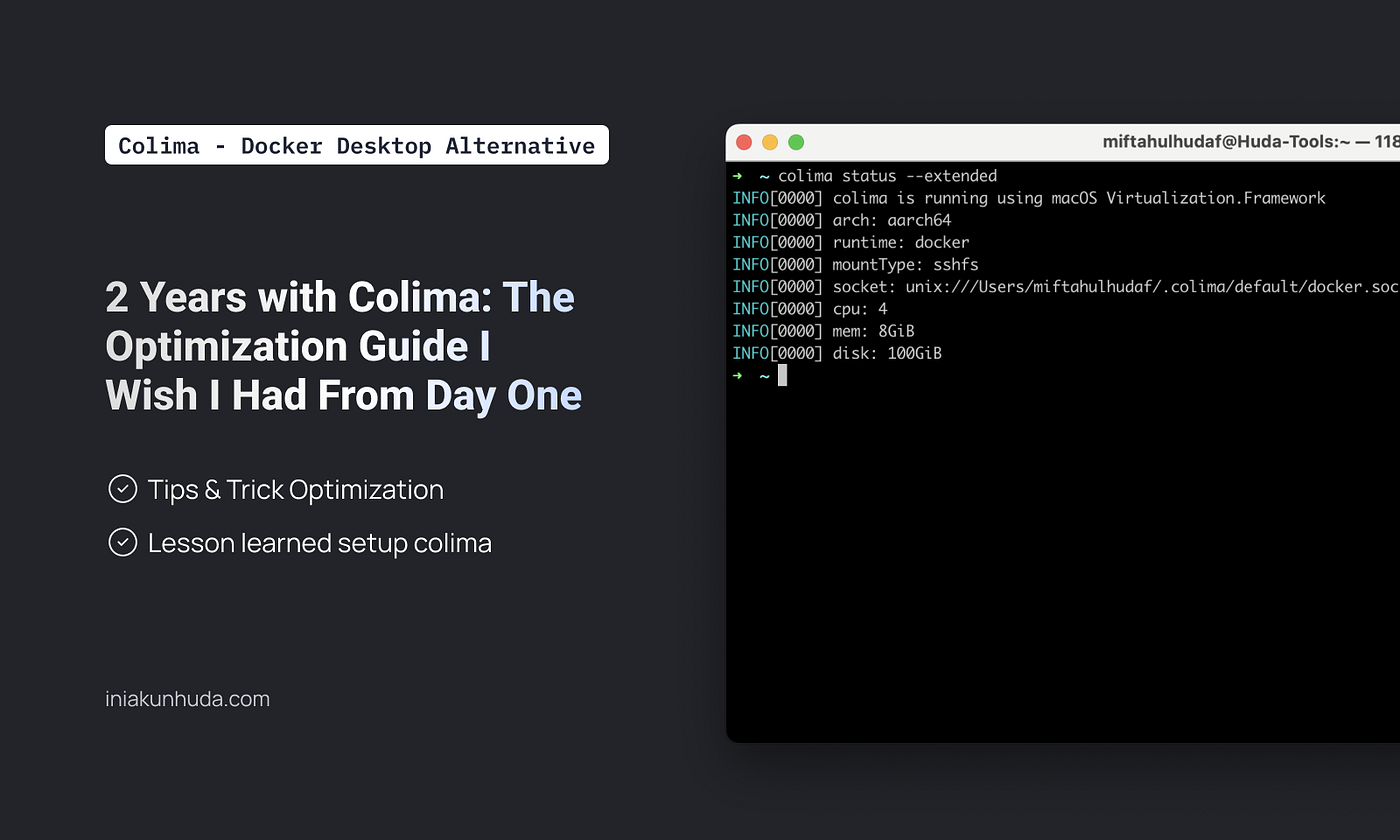Viewport: 1400px width, 840px height.
Task: Click the checkmark icon beside Tips & Trick Optimization
Action: (x=123, y=489)
